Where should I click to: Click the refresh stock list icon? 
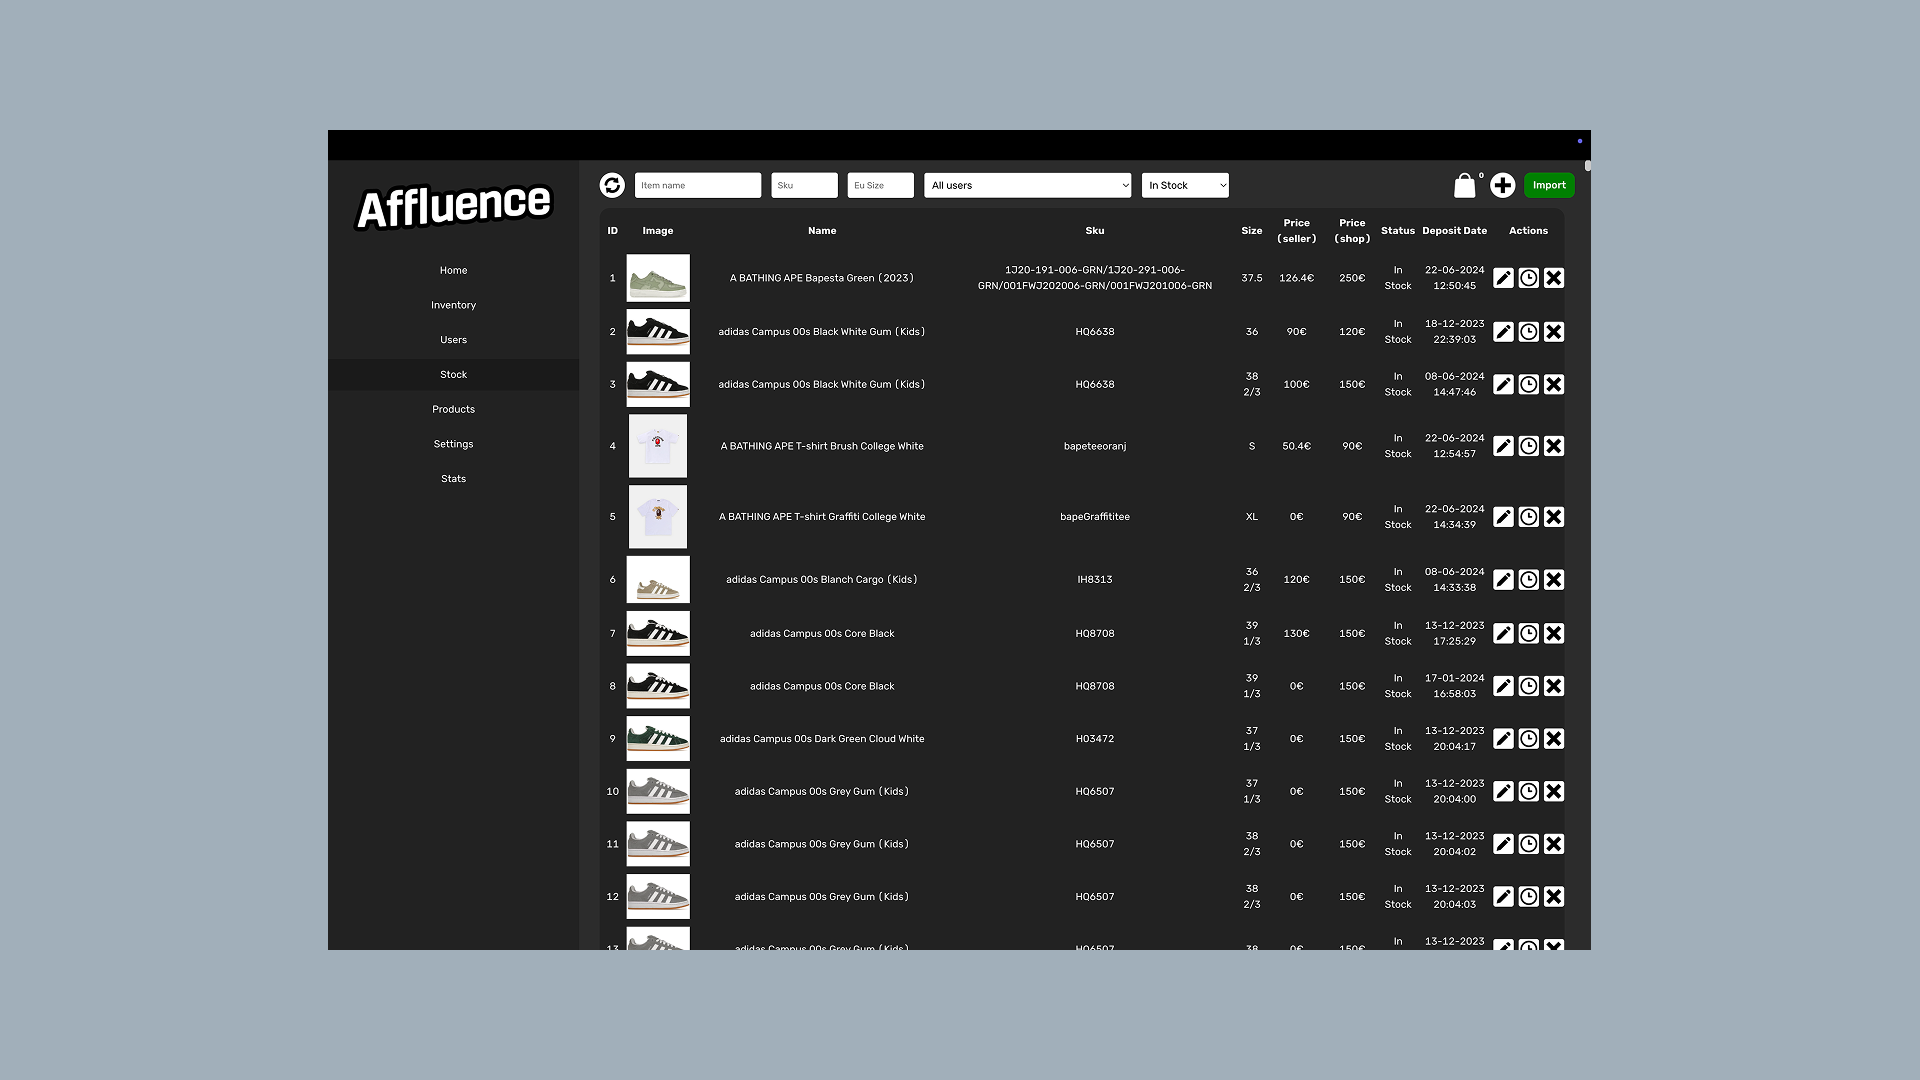[x=612, y=185]
